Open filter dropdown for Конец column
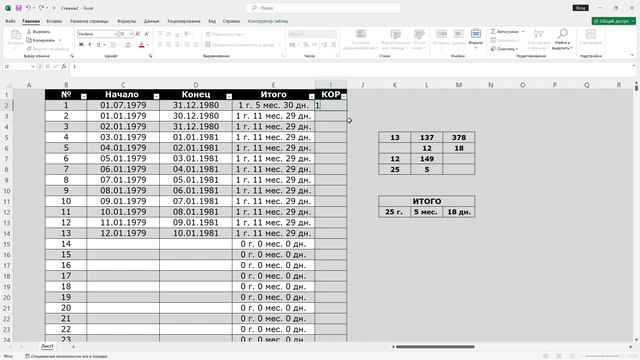The width and height of the screenshot is (640, 360). coord(229,96)
